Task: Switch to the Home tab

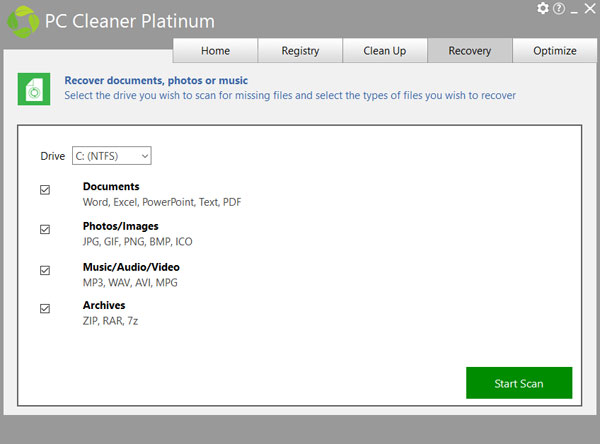Action: coord(215,50)
